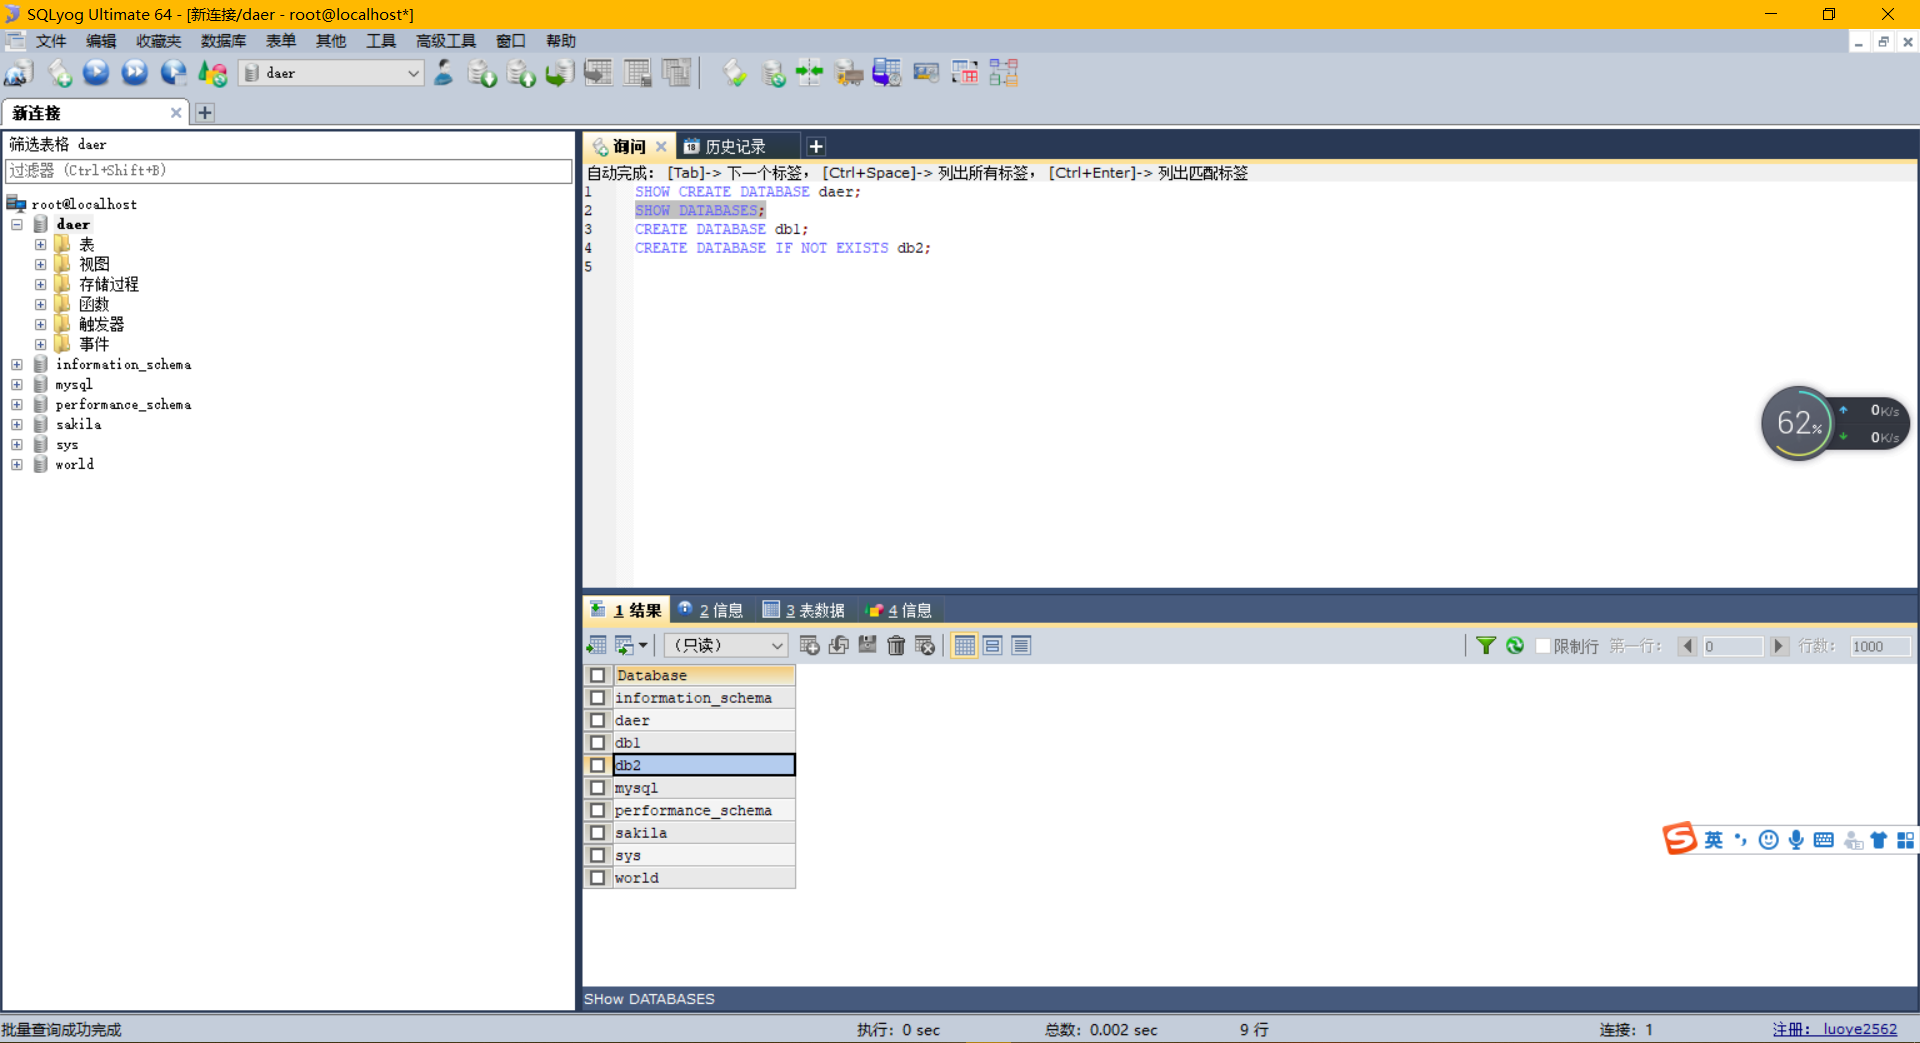1920x1043 pixels.
Task: Open the 数据库 menu
Action: click(223, 41)
